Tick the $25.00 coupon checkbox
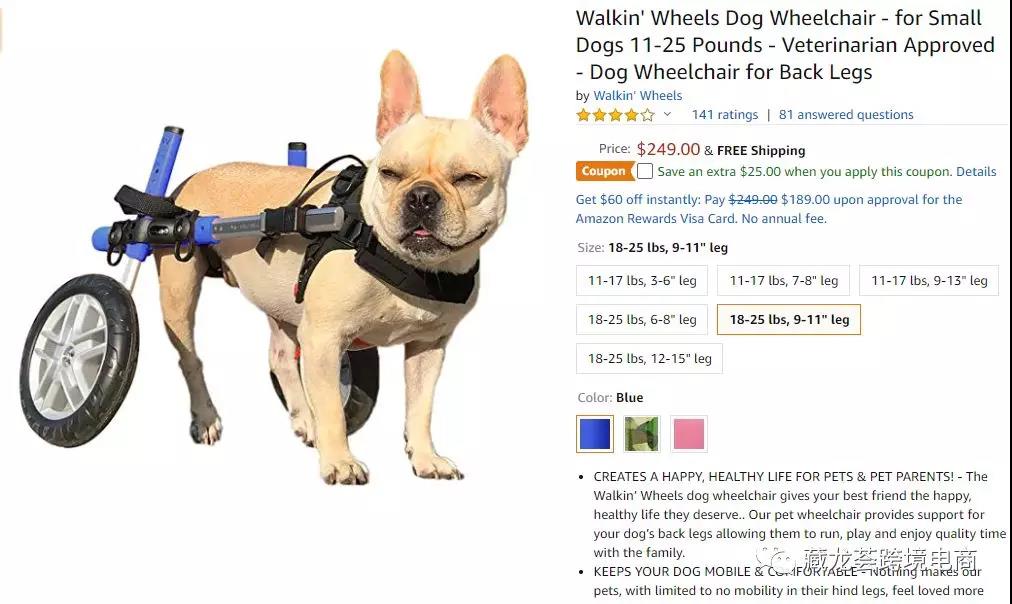Screen dimensions: 1012x604 [645, 171]
